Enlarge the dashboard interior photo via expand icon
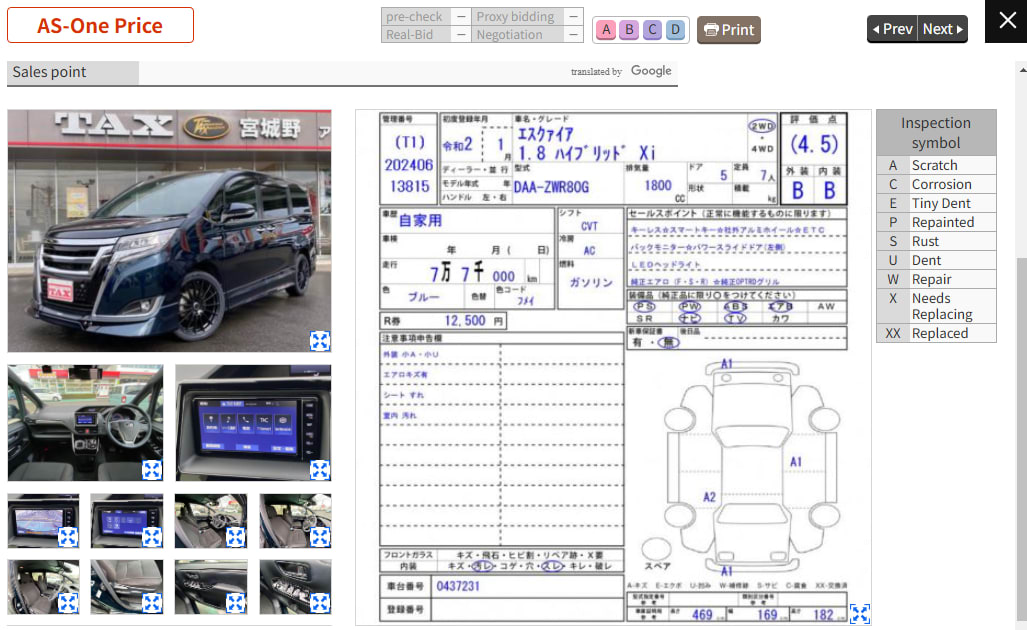1027x630 pixels. [152, 470]
